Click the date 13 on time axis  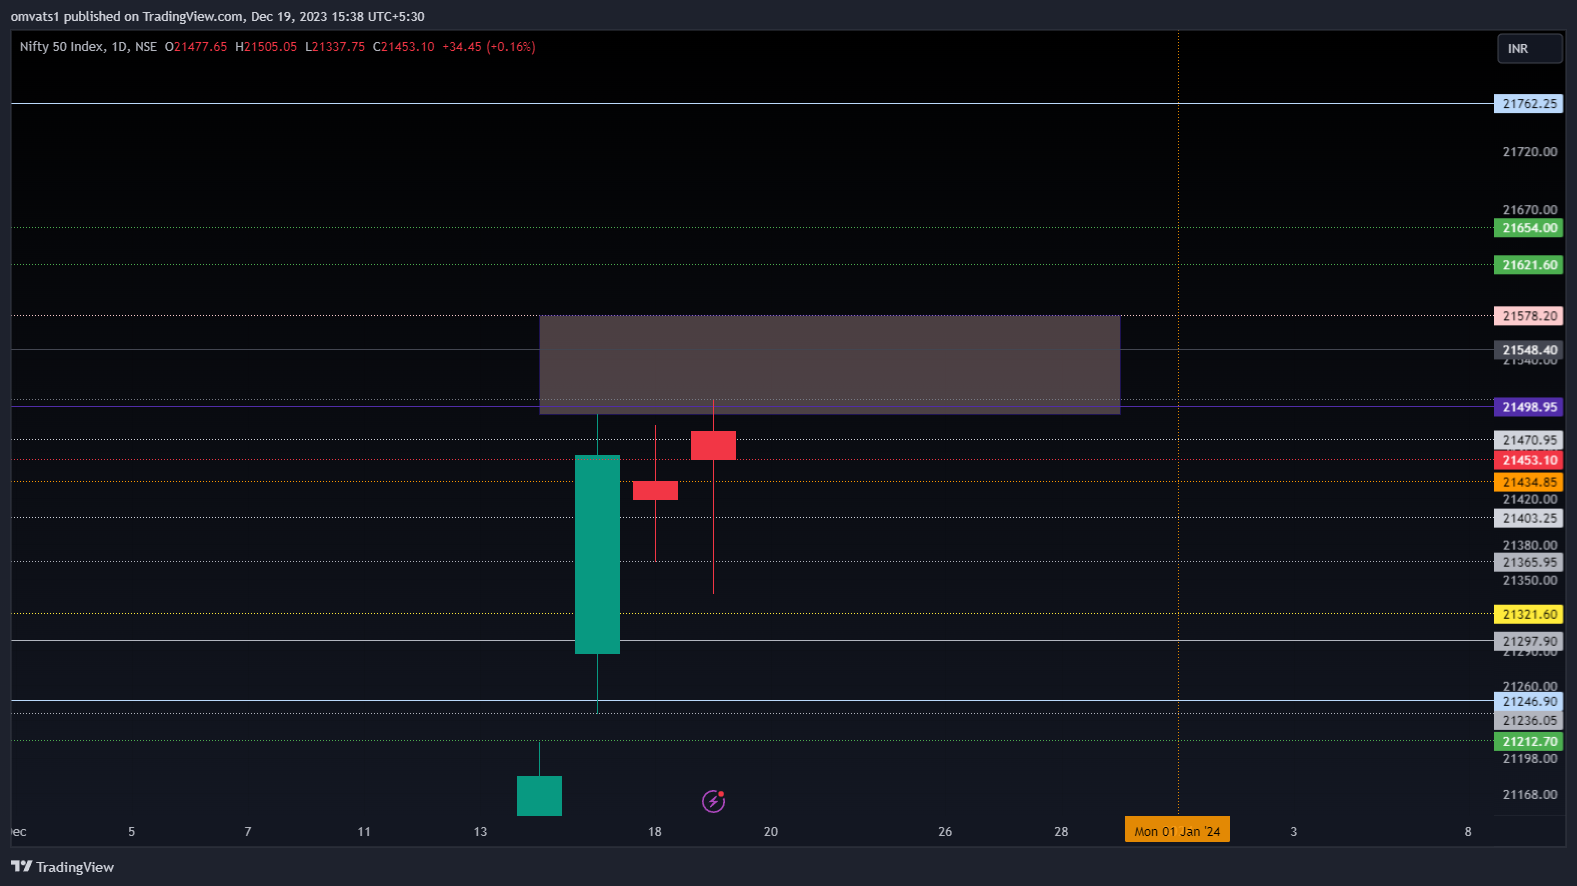click(480, 832)
